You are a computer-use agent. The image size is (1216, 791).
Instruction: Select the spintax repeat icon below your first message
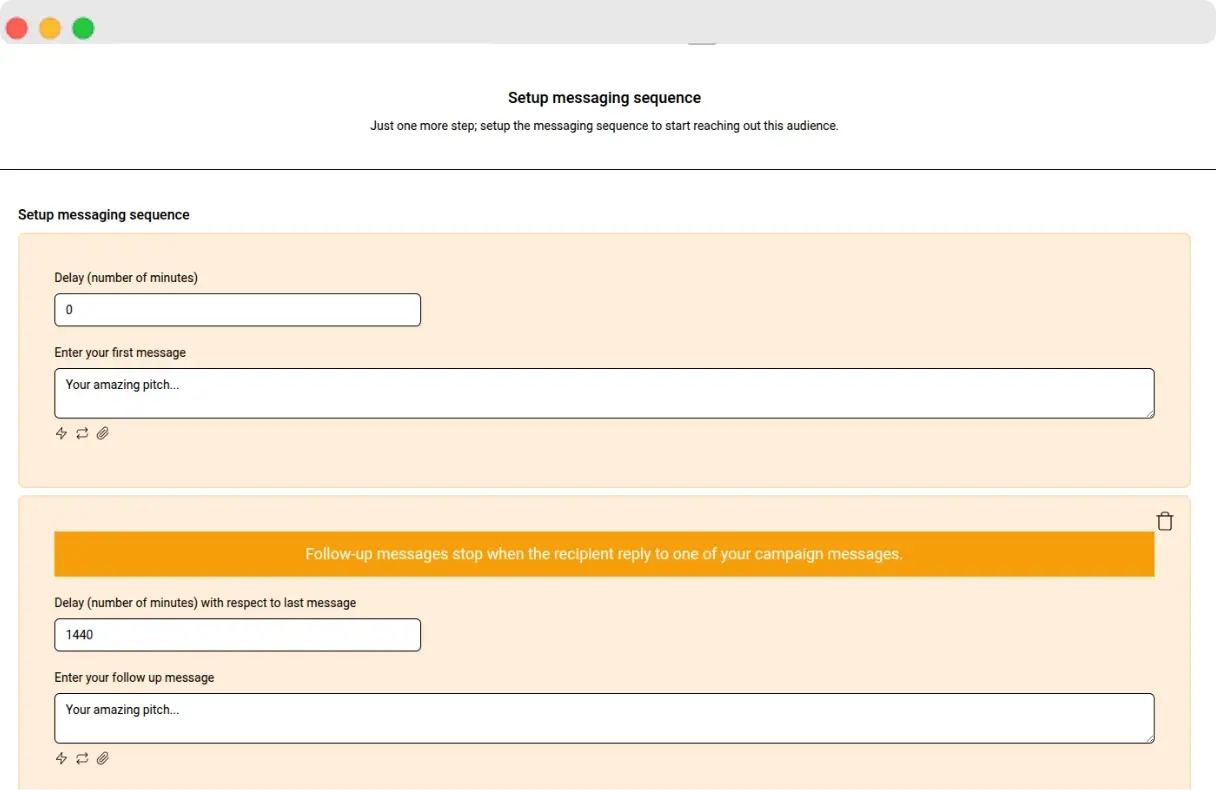pyautogui.click(x=82, y=433)
